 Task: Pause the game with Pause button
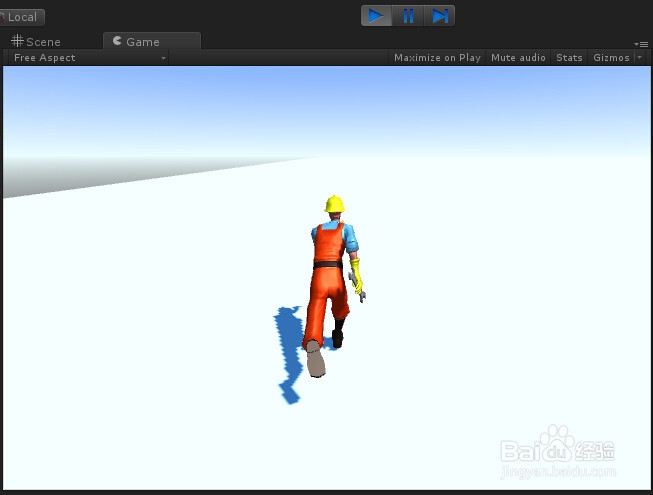click(x=408, y=16)
